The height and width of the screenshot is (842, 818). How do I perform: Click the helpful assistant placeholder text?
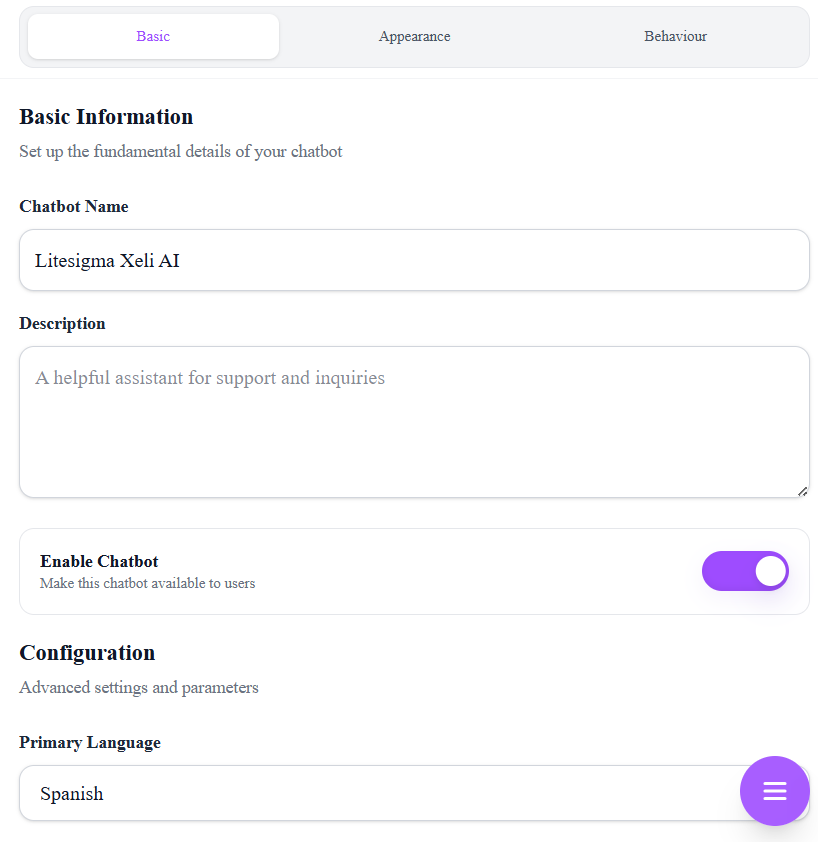pyautogui.click(x=208, y=378)
